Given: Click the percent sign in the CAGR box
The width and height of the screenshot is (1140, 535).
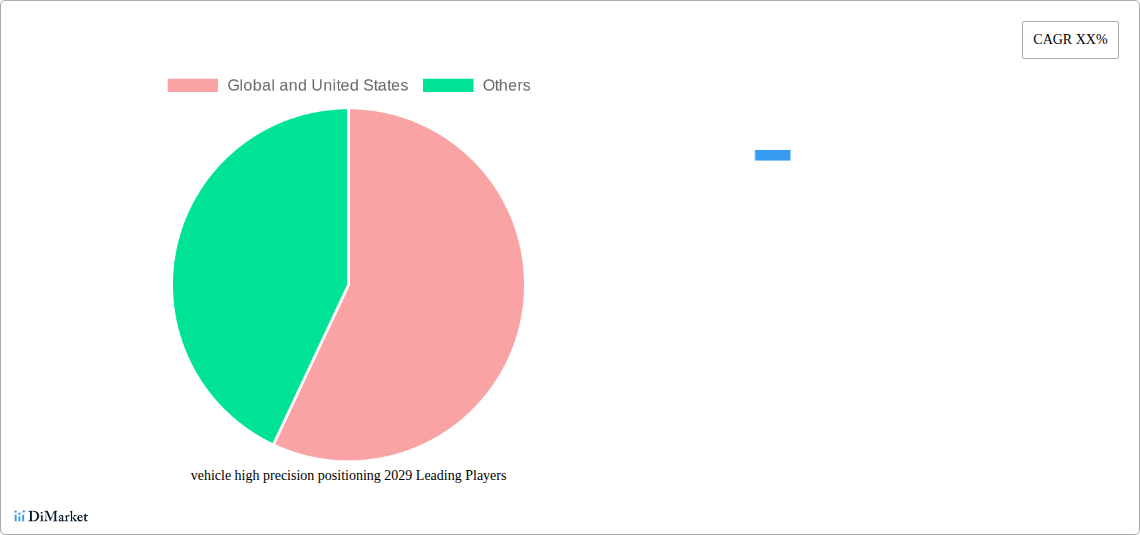Looking at the screenshot, I should pos(1102,40).
